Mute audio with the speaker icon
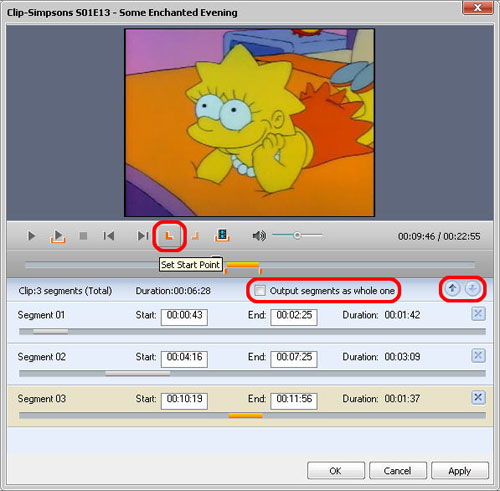This screenshot has width=500, height=491. pos(259,236)
